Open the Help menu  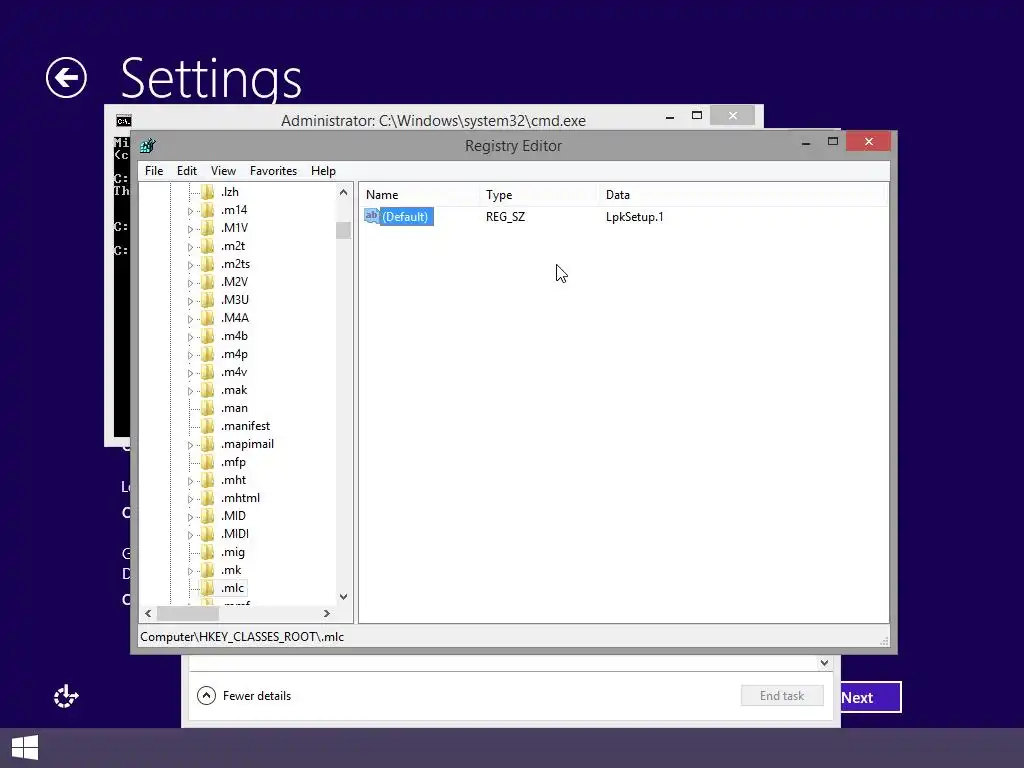[323, 171]
